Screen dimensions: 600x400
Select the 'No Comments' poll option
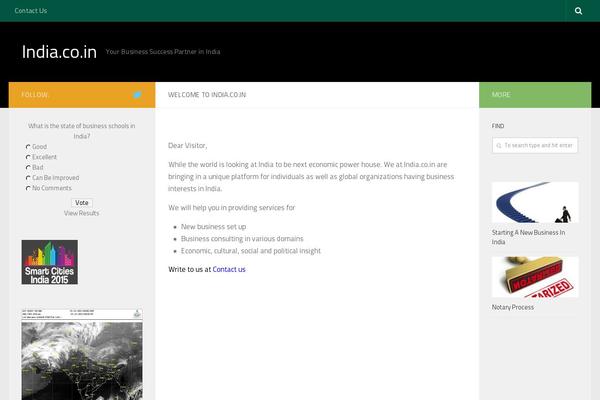[29, 188]
